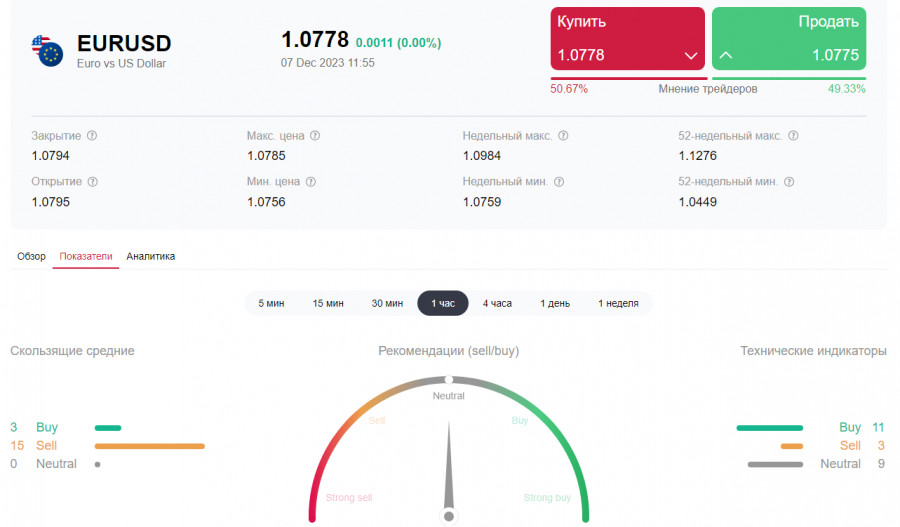
Task: Select the 1 час timeframe
Action: point(443,303)
